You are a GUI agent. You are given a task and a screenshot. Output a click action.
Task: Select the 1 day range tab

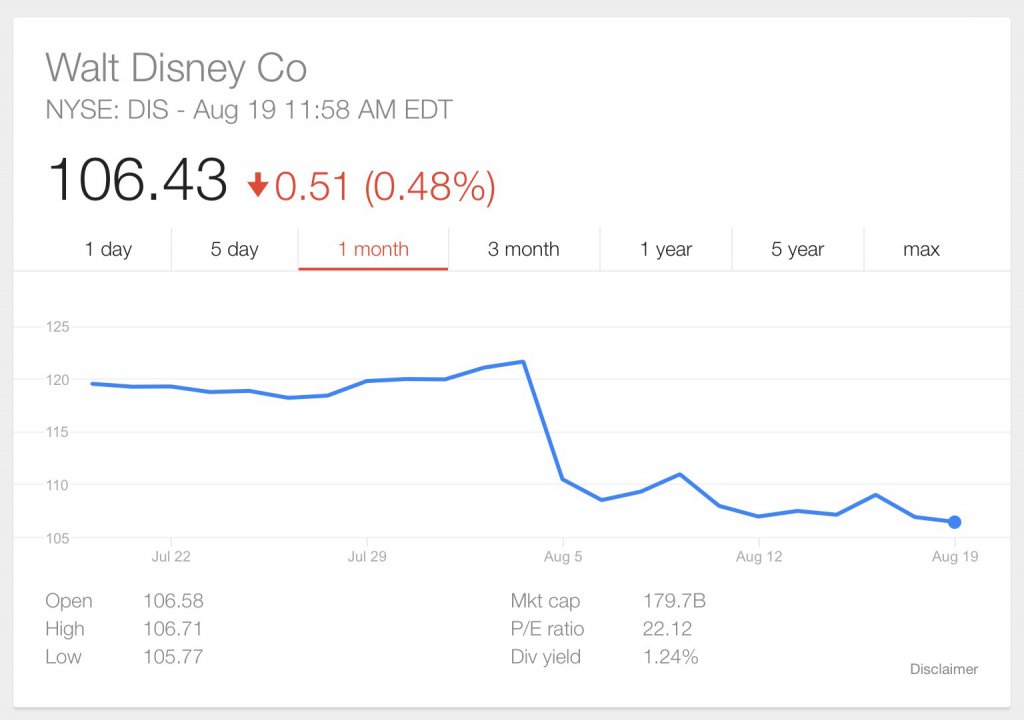[x=108, y=249]
